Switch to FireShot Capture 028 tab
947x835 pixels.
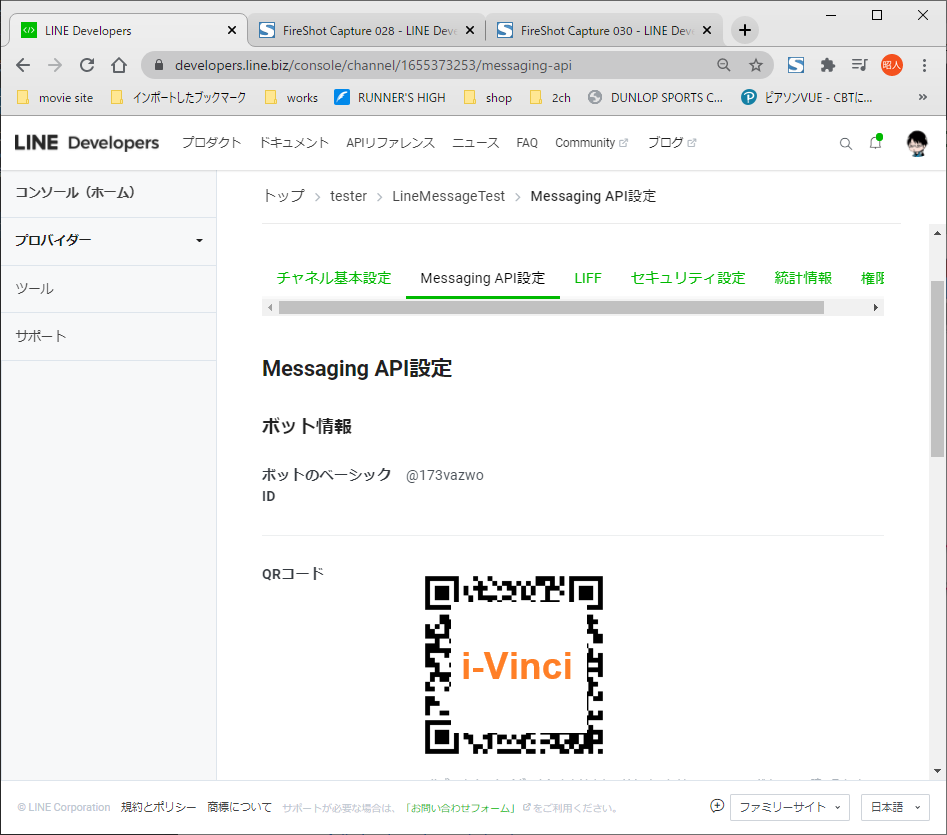(x=367, y=30)
